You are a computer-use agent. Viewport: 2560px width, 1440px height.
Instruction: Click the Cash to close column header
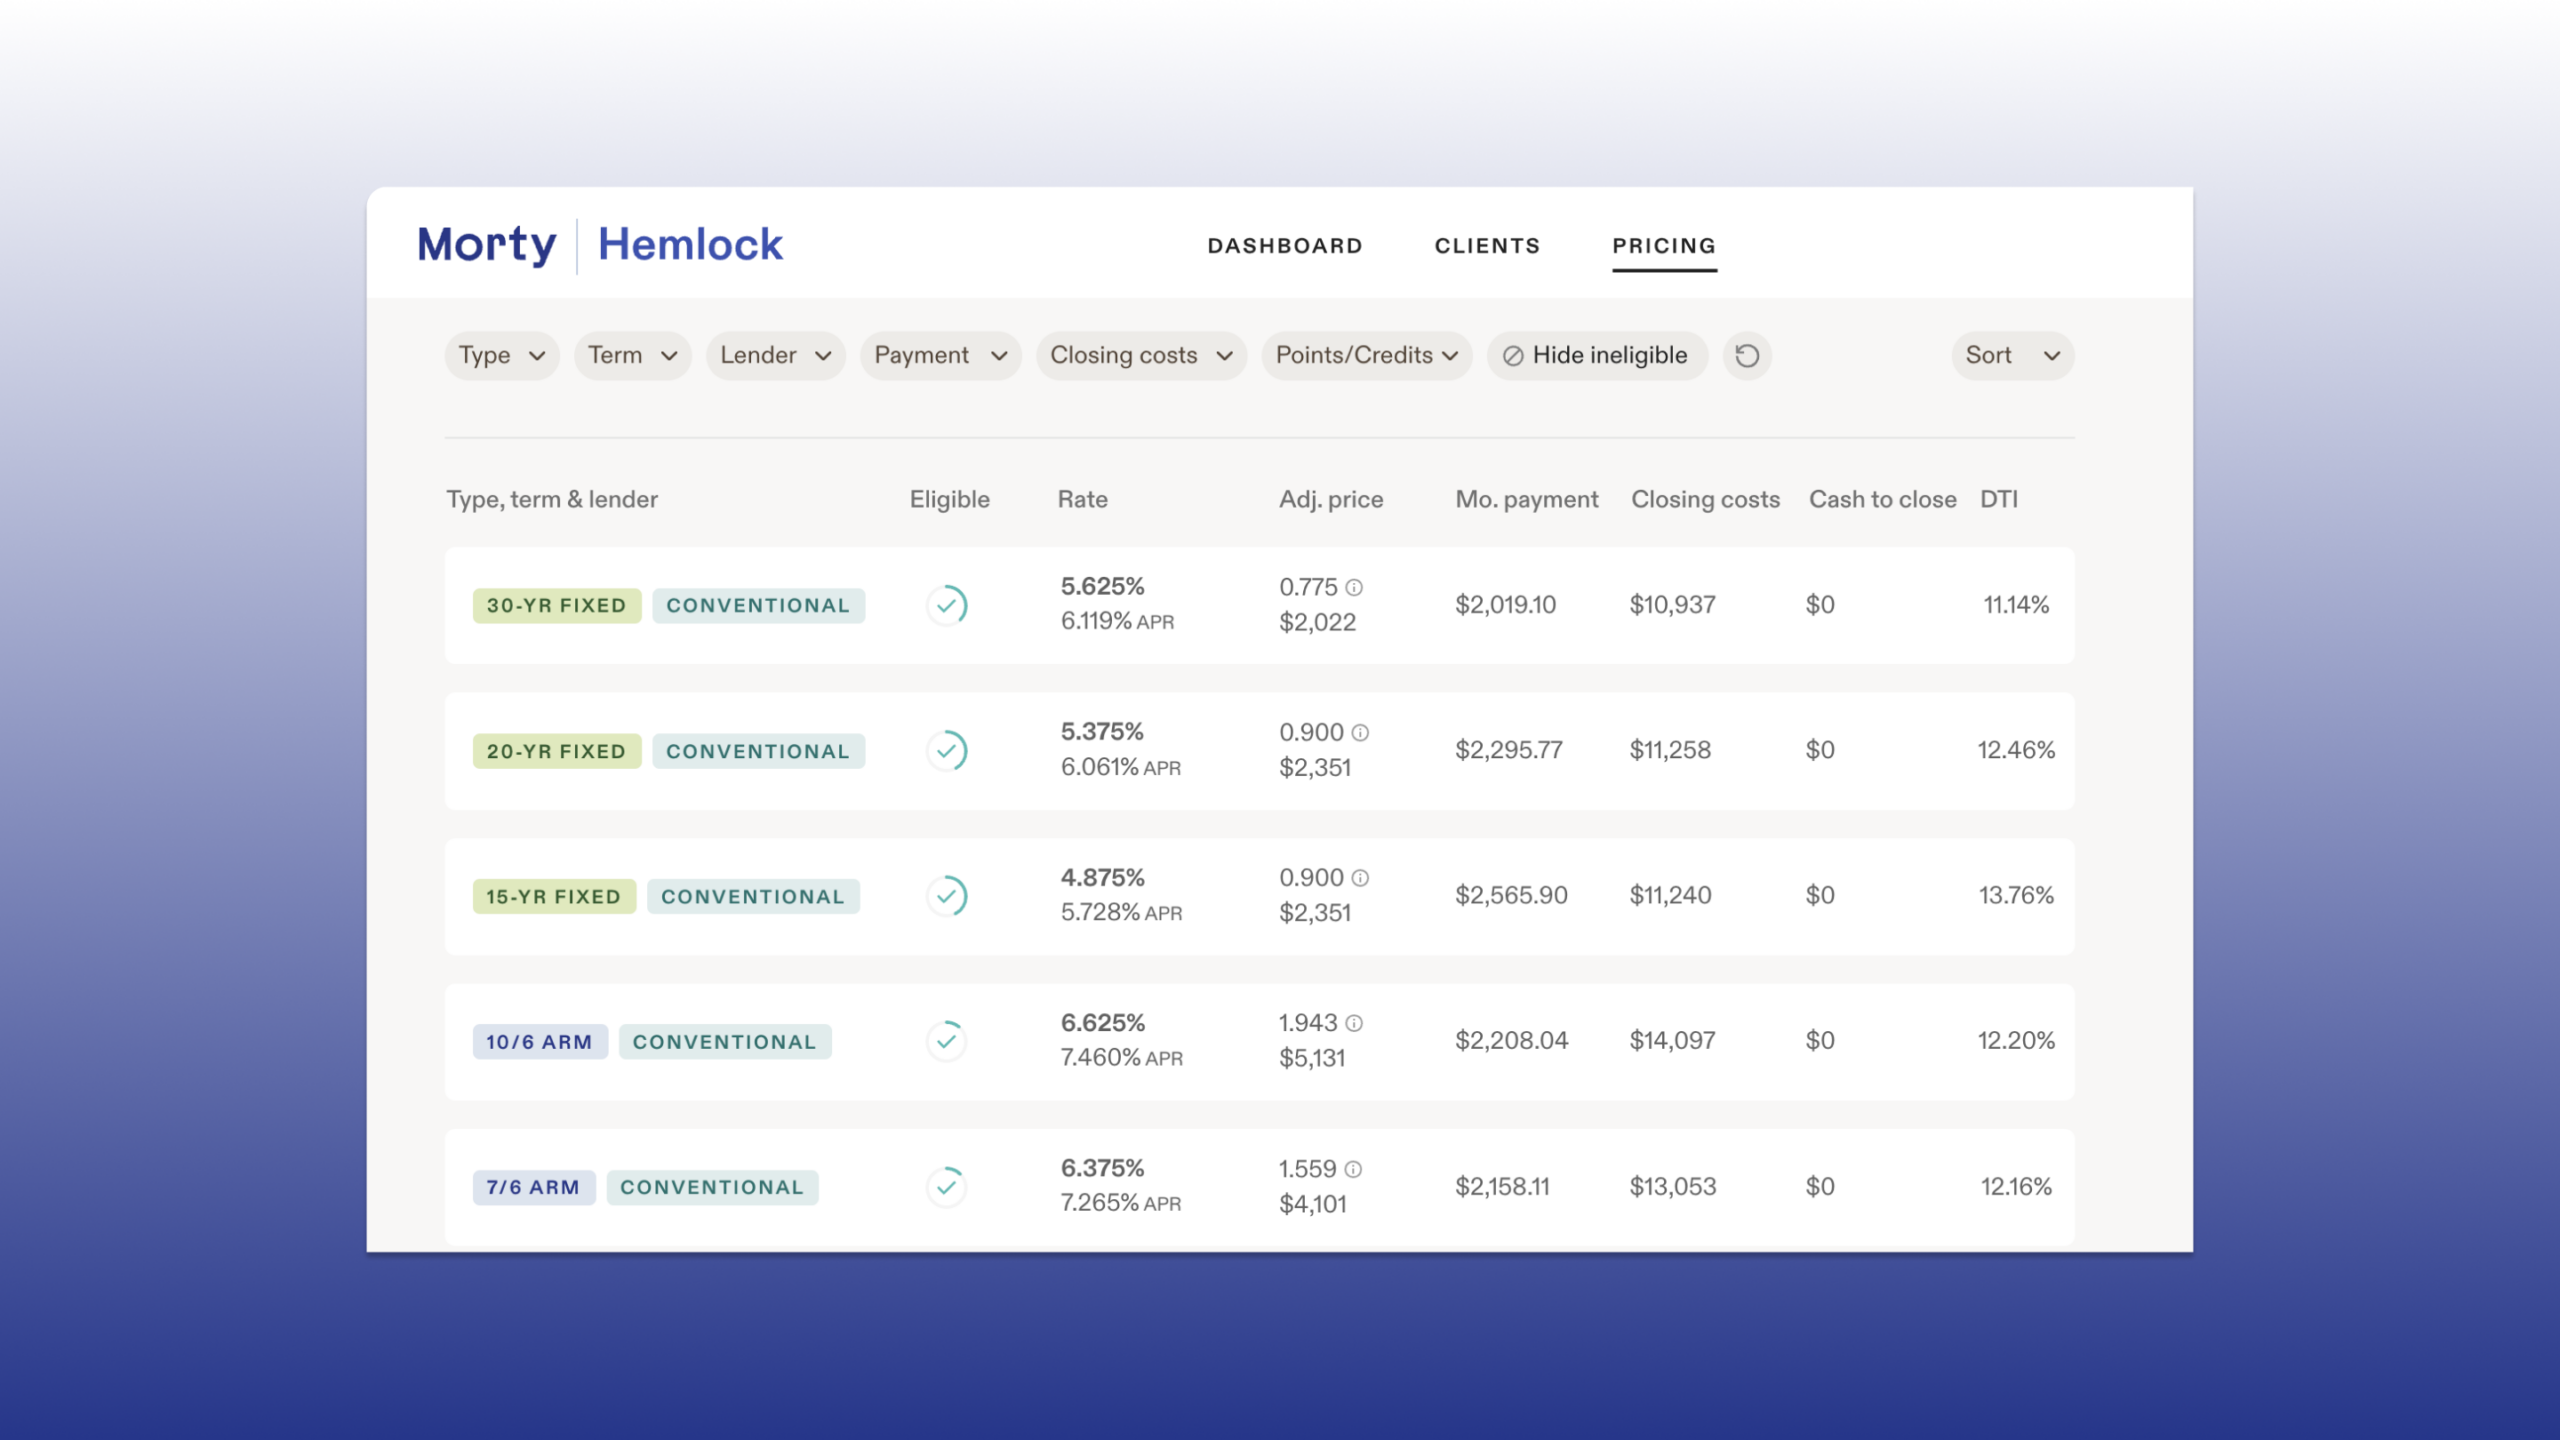(x=1883, y=499)
